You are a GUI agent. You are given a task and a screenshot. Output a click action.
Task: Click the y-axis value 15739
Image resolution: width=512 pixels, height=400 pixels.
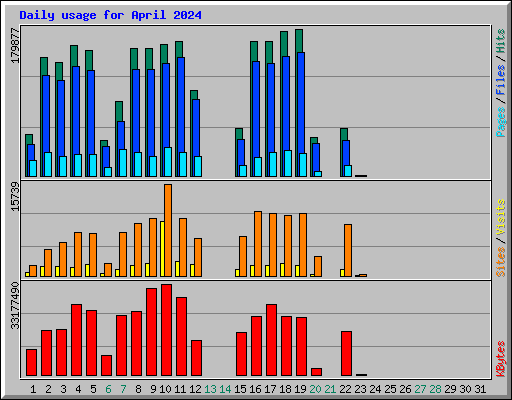coord(15,197)
